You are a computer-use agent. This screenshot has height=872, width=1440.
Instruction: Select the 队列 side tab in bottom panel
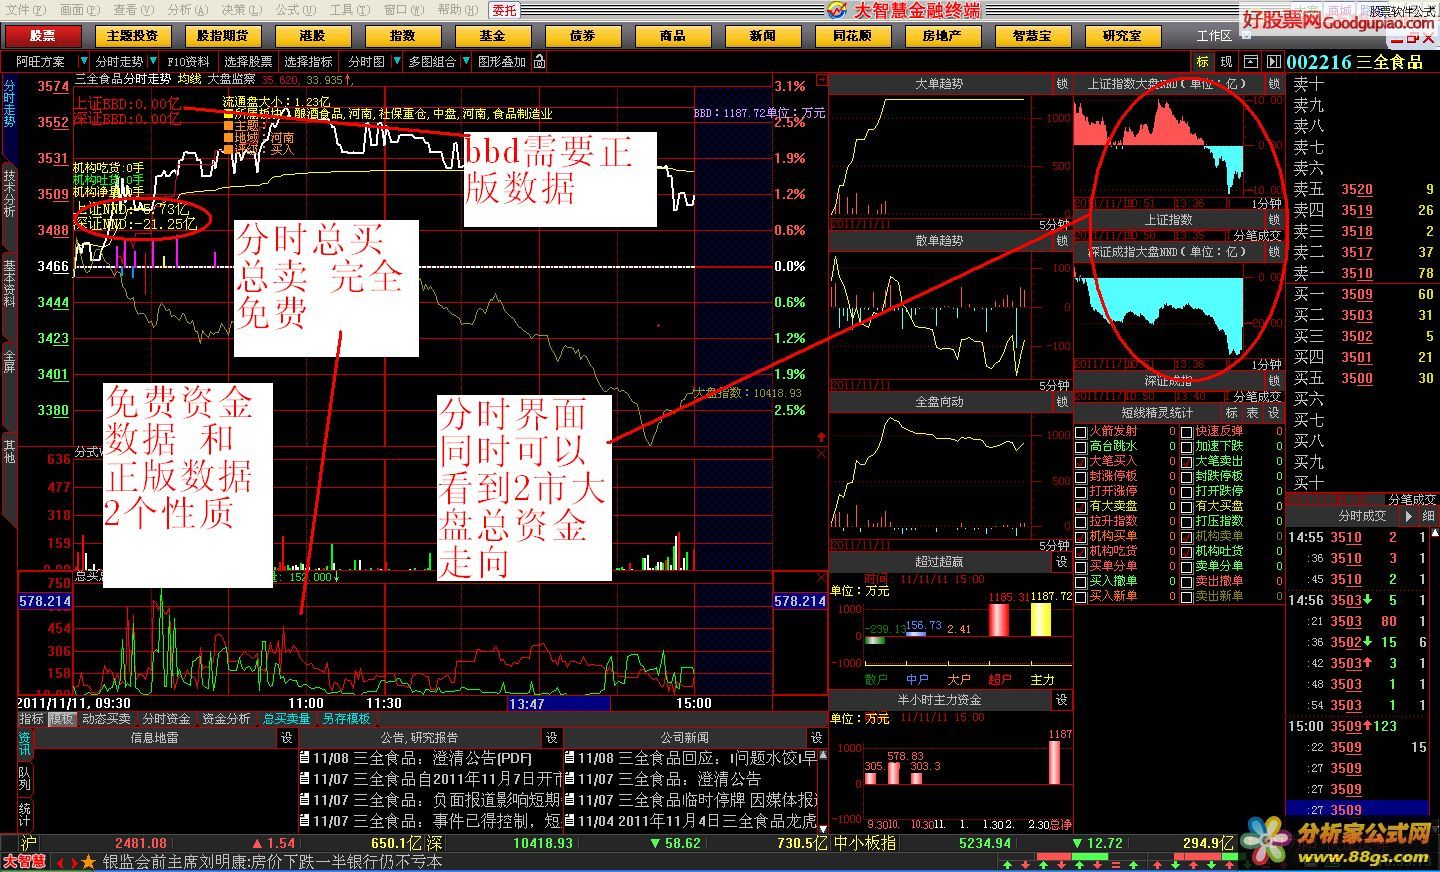coord(25,779)
